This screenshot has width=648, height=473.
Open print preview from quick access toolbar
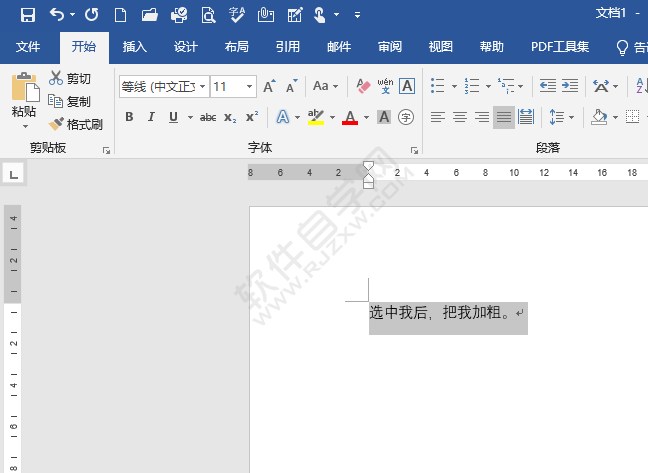pos(209,15)
